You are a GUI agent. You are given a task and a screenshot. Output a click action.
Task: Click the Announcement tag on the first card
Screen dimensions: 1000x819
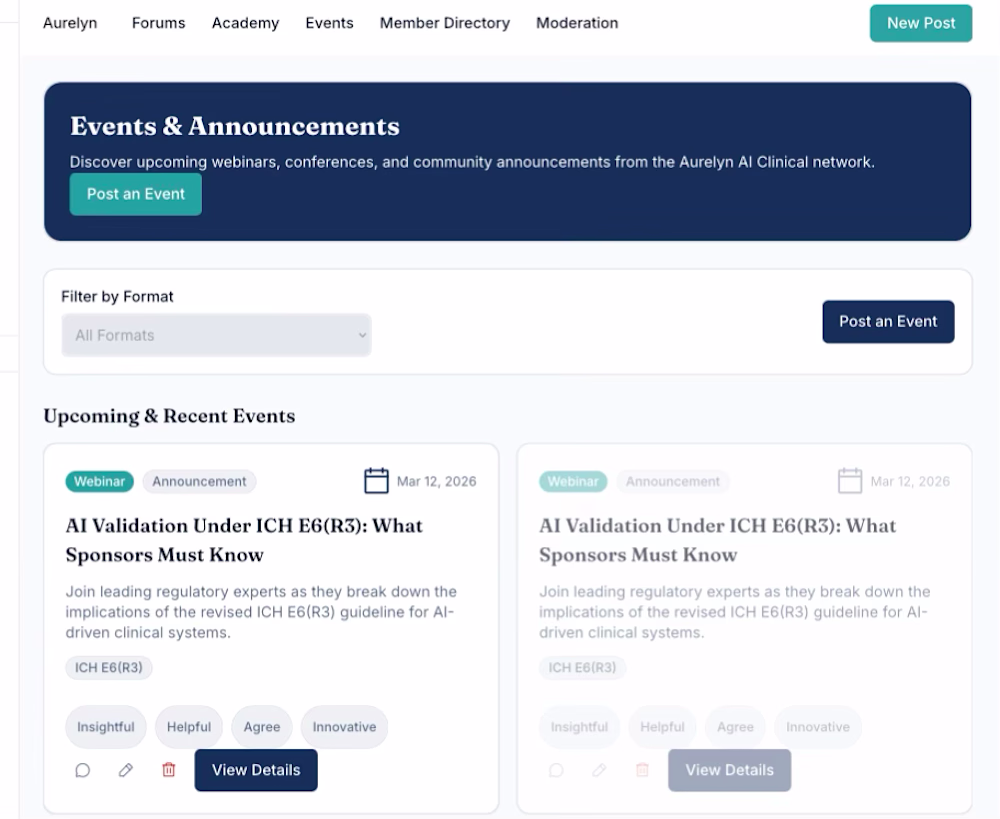click(199, 481)
